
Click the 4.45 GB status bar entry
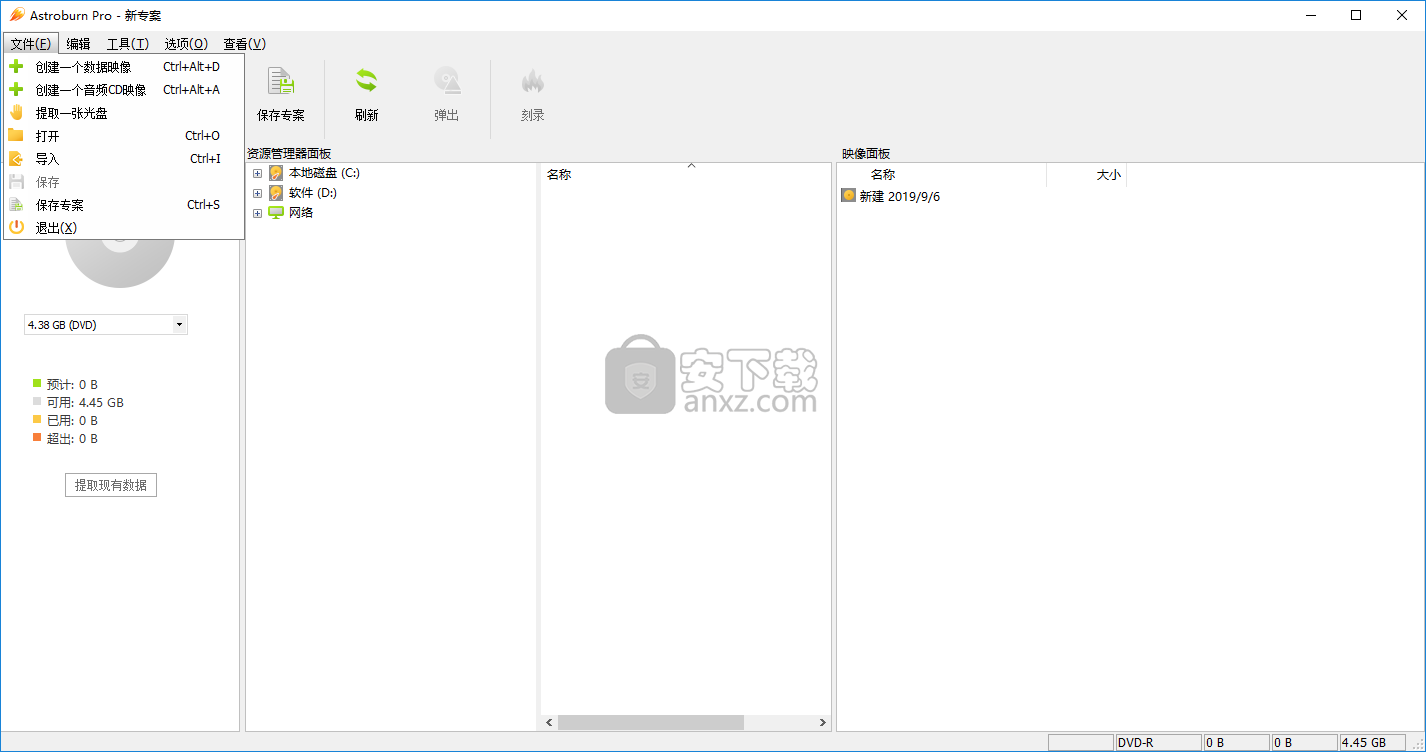pos(1371,743)
